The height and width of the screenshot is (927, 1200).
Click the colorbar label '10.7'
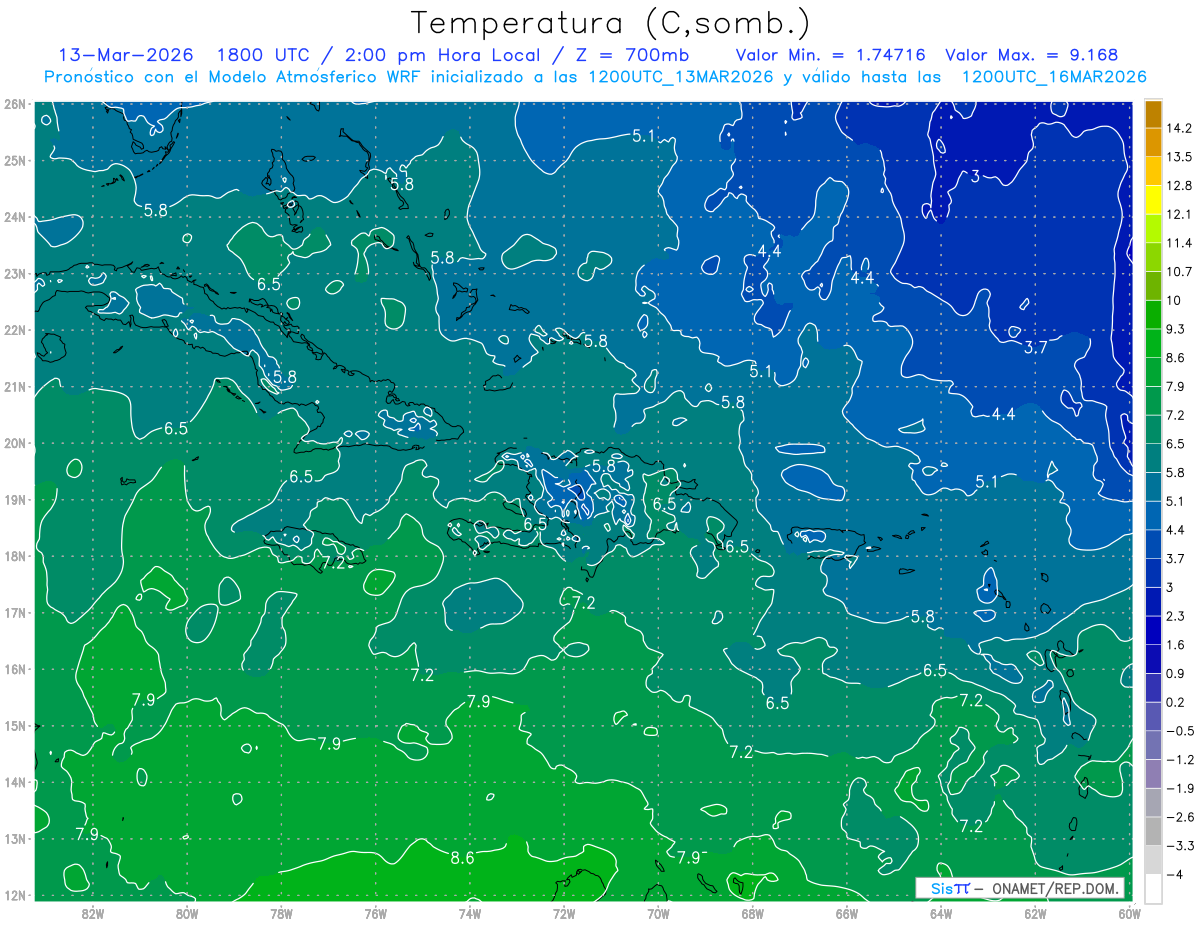coord(1179,272)
